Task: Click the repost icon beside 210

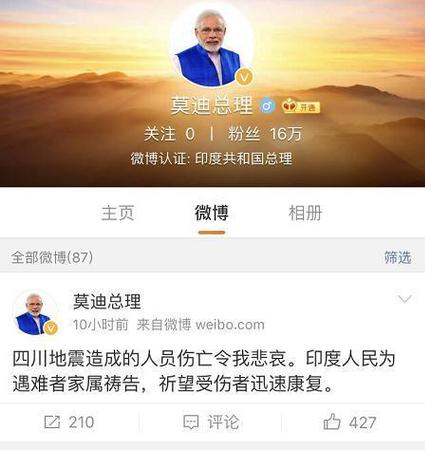Action: point(52,422)
